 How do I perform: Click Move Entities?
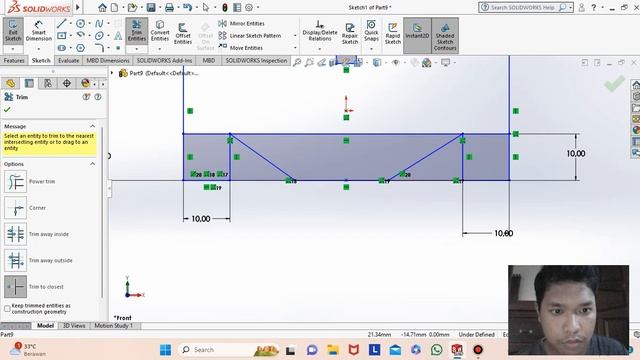point(241,48)
